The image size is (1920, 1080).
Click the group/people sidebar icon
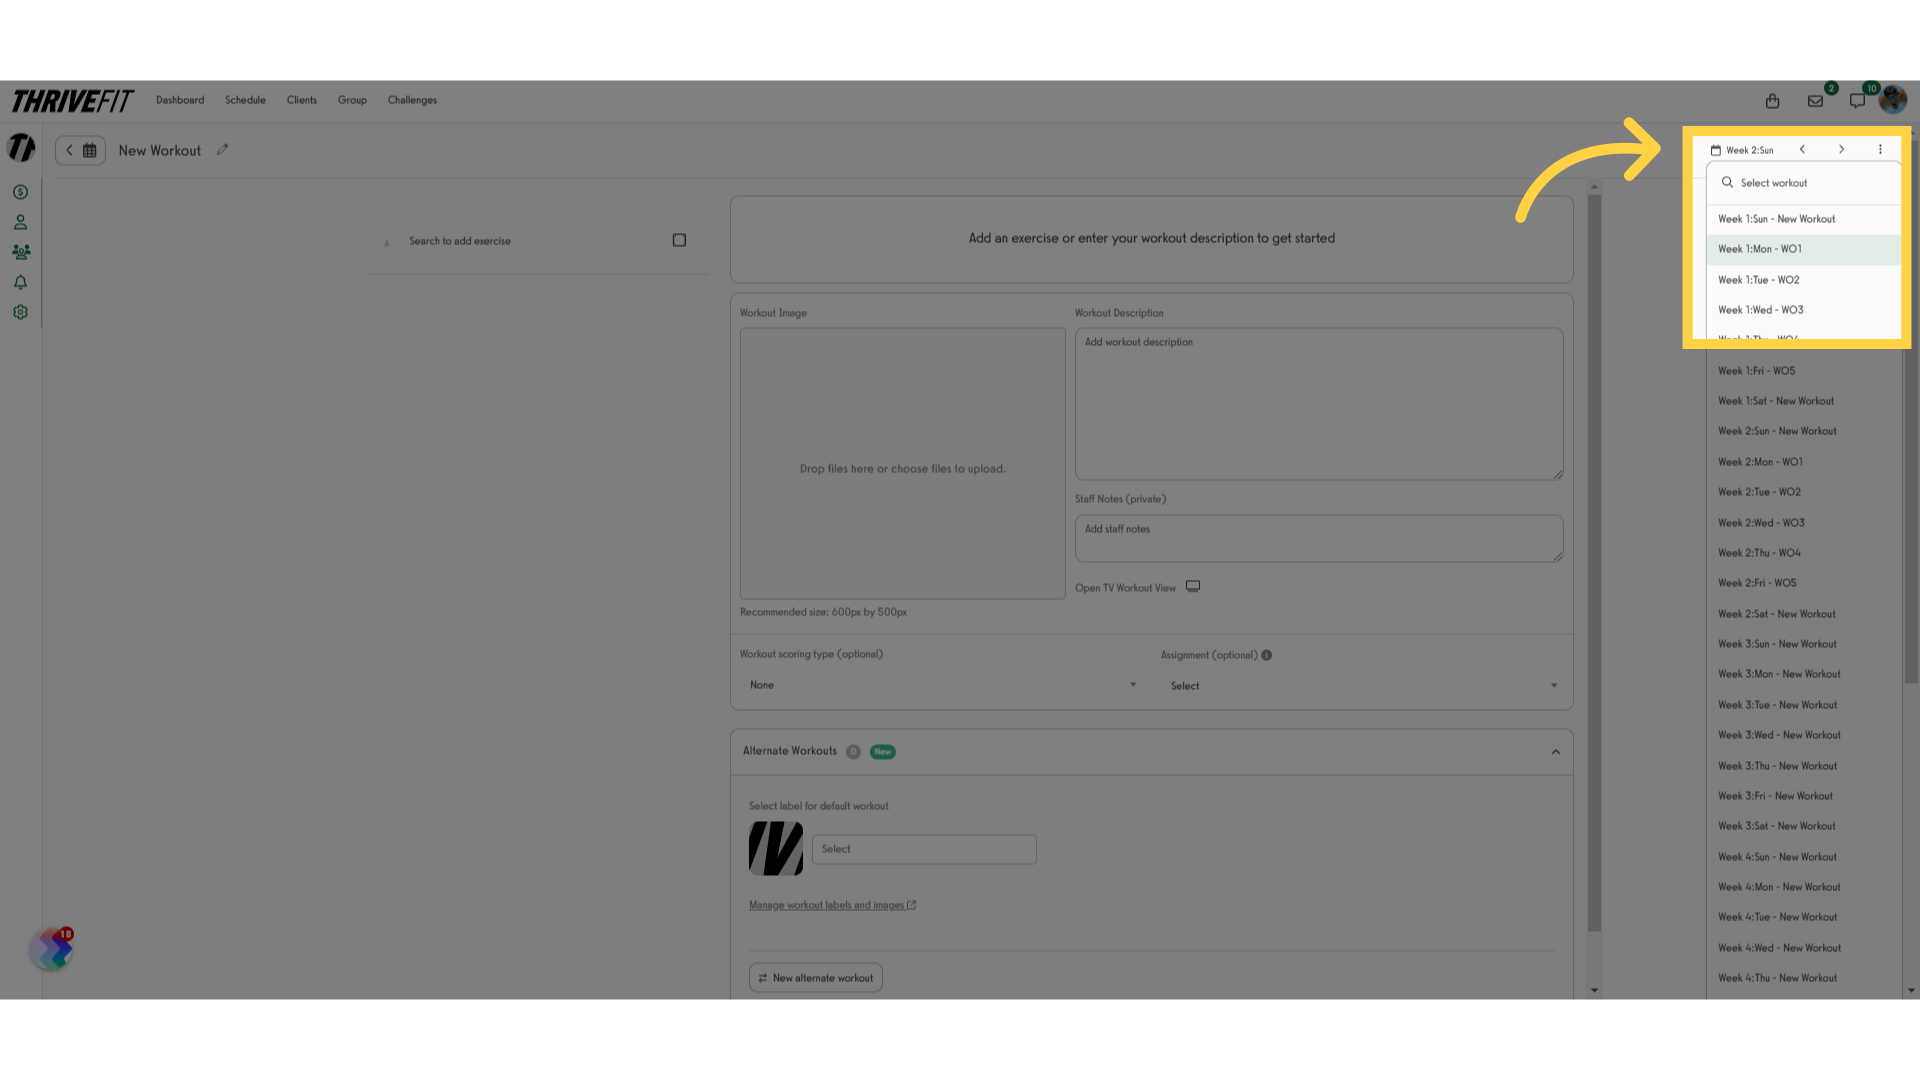point(20,252)
